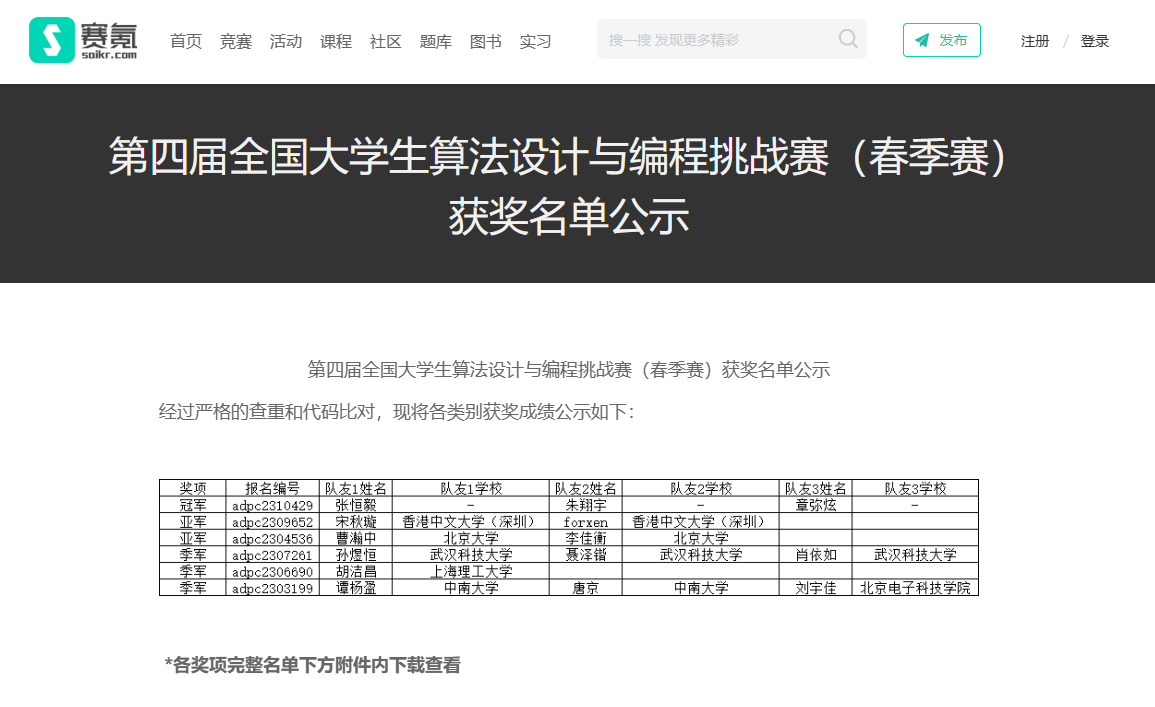Click the 登录 link

click(x=1095, y=41)
